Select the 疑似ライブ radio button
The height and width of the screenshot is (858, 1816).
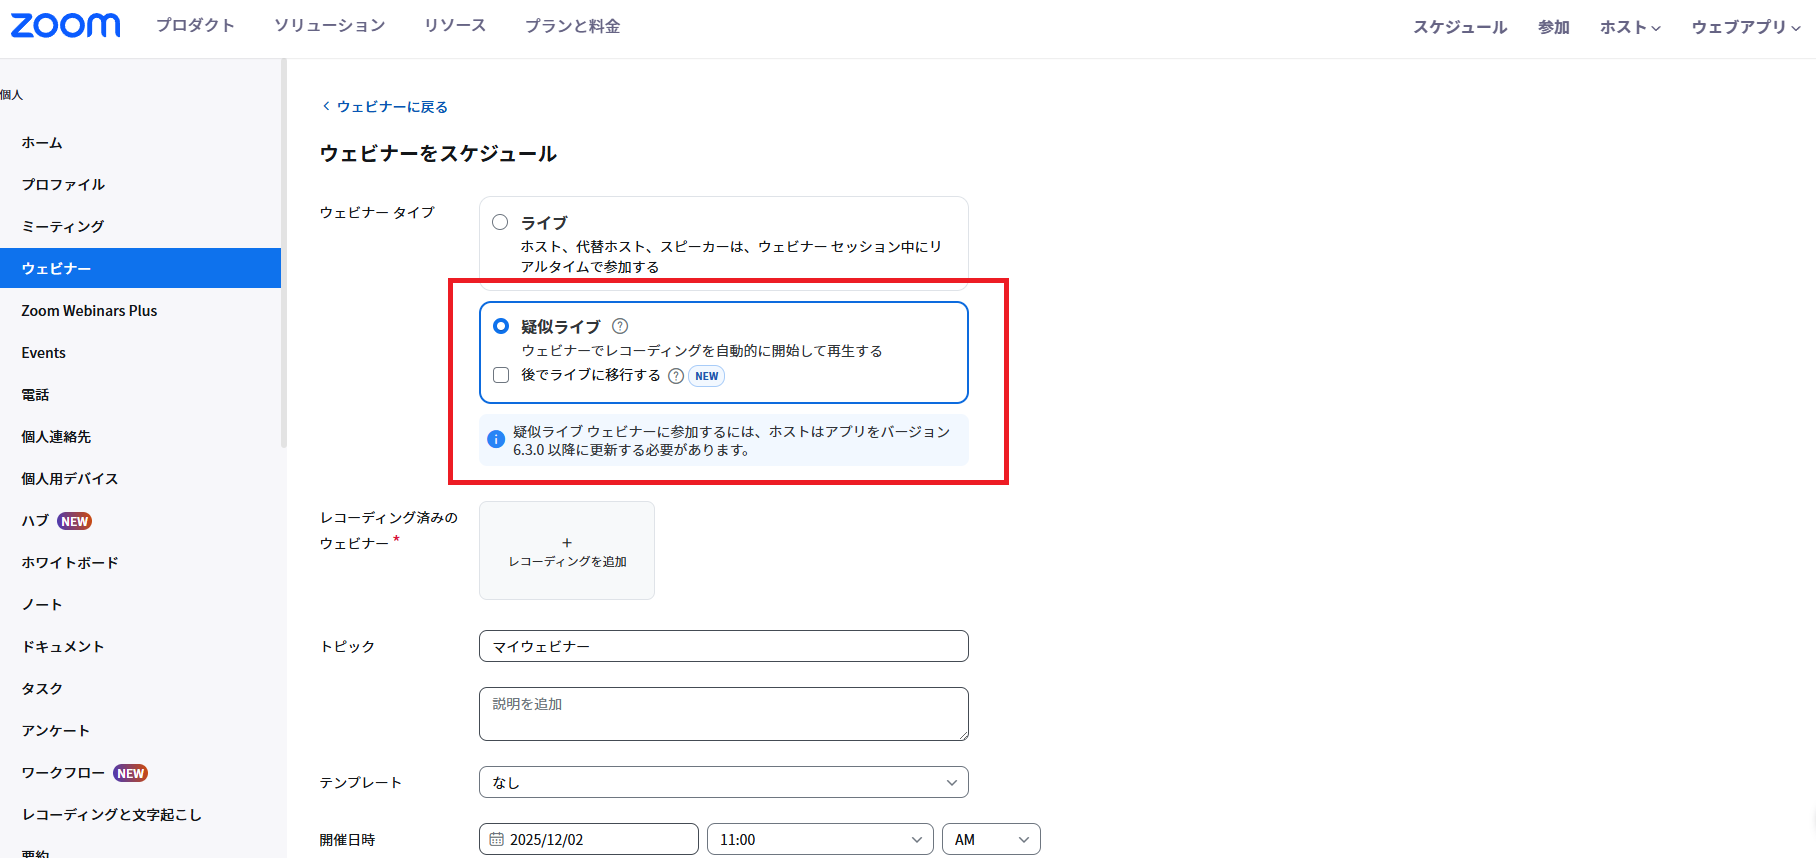pyautogui.click(x=501, y=326)
